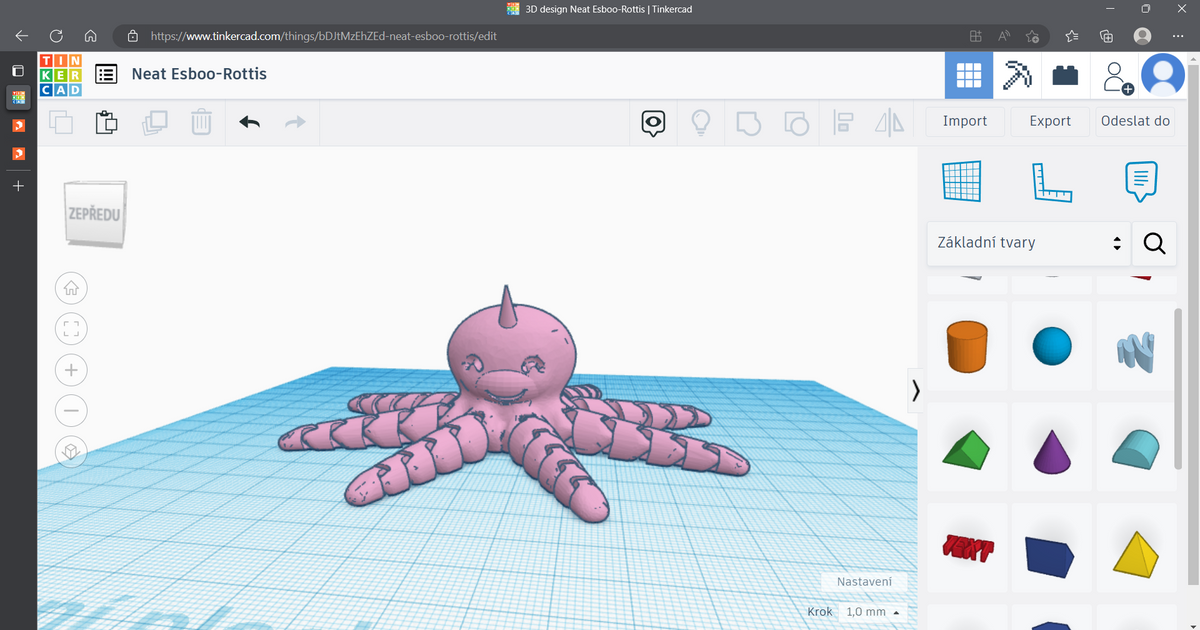The width and height of the screenshot is (1200, 630).
Task: Select the orange Cylinder shape thumbnail
Action: (x=966, y=347)
